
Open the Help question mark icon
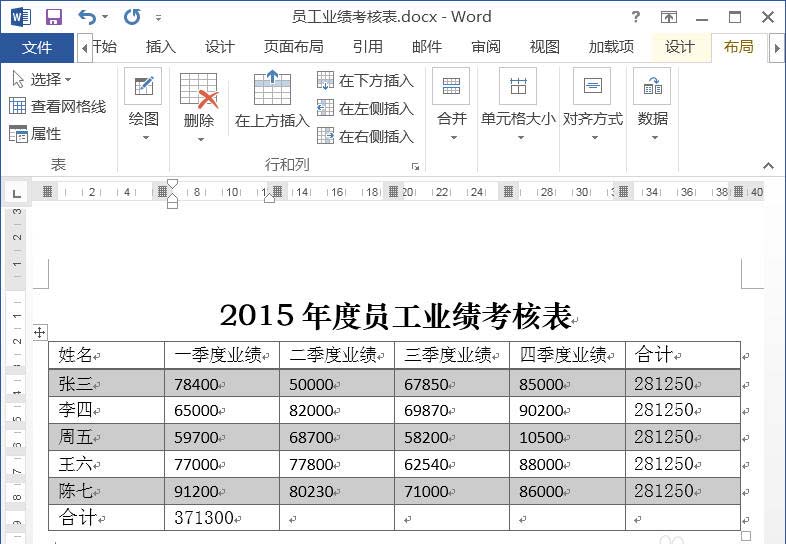pos(636,17)
